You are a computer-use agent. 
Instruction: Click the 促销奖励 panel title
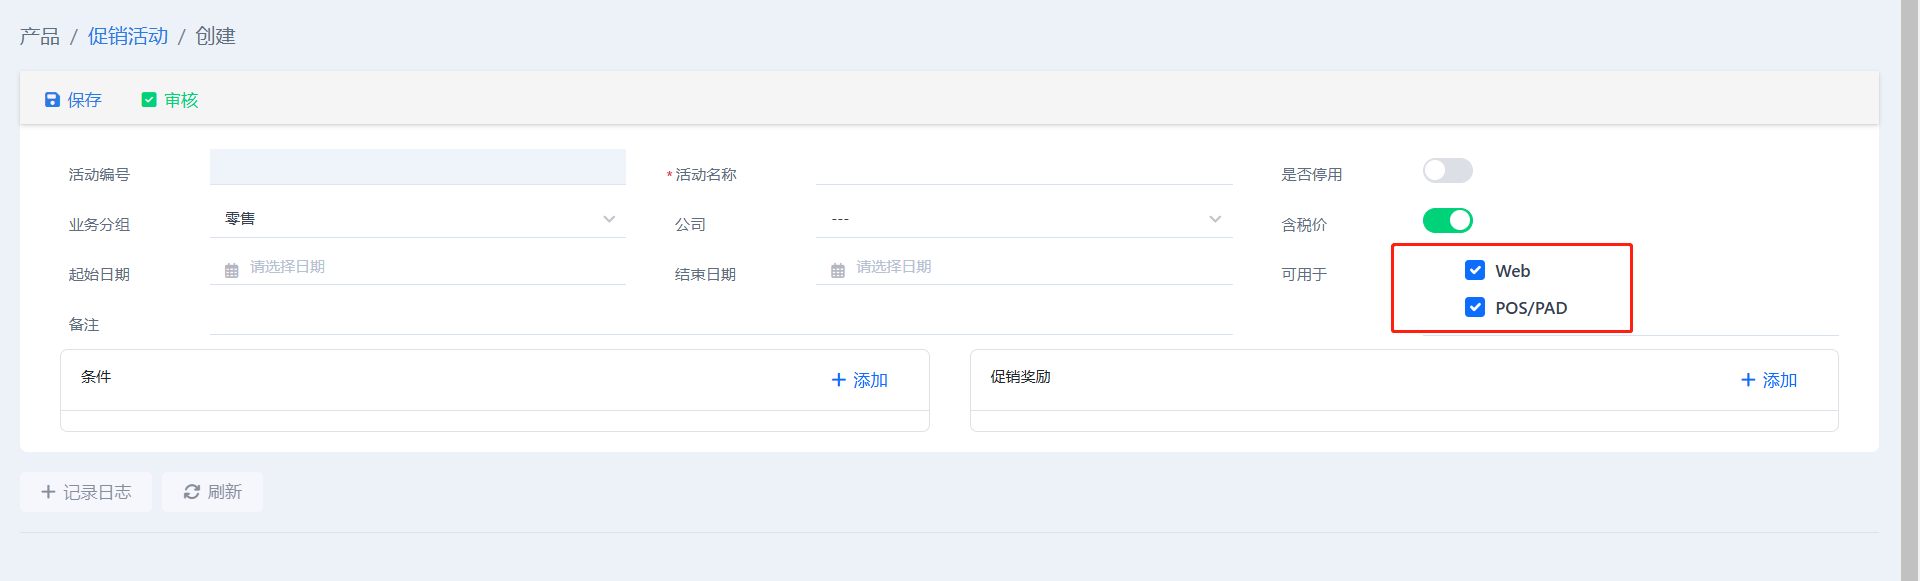click(1020, 377)
